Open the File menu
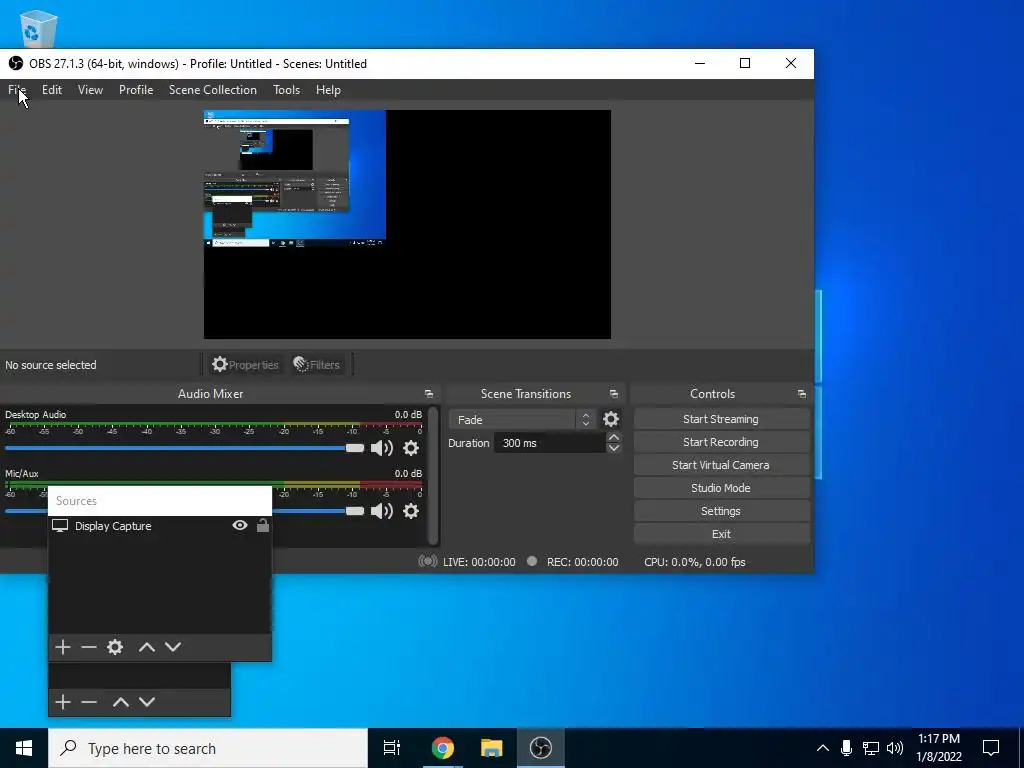Viewport: 1024px width, 768px height. click(x=17, y=90)
